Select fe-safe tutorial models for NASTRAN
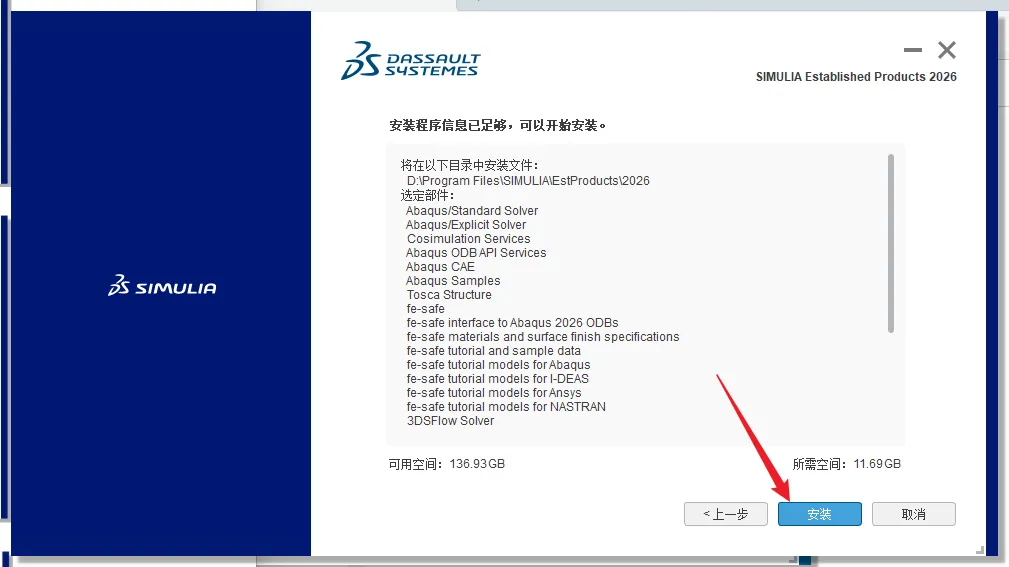Viewport: 1009px width, 567px height. tap(506, 407)
